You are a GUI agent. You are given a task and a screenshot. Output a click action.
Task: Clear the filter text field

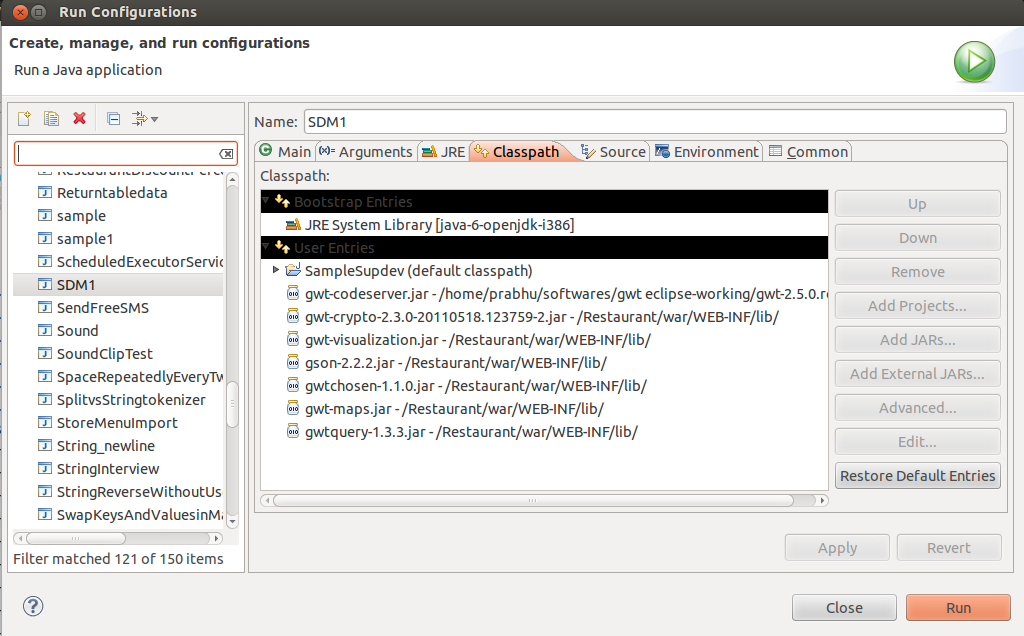tap(226, 153)
